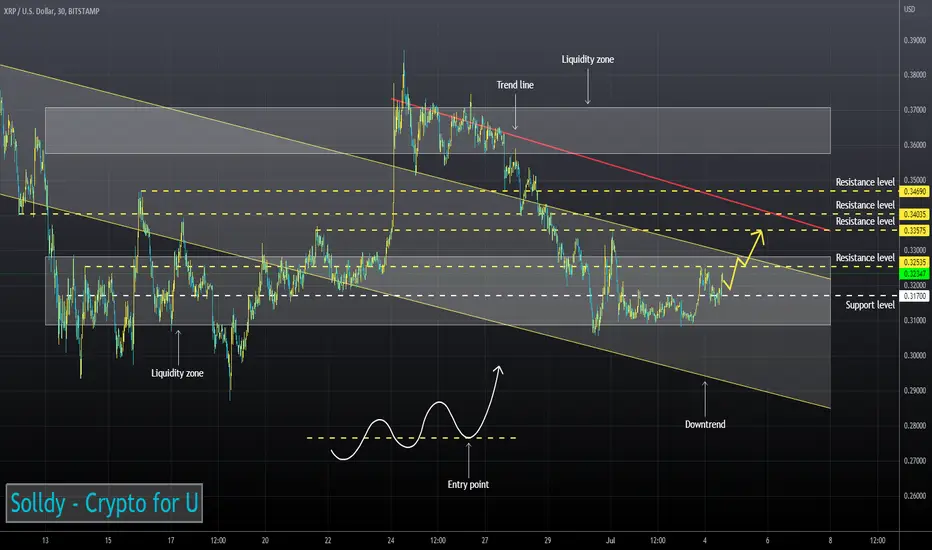Select the 0.34690 yellow price tag

(x=914, y=191)
